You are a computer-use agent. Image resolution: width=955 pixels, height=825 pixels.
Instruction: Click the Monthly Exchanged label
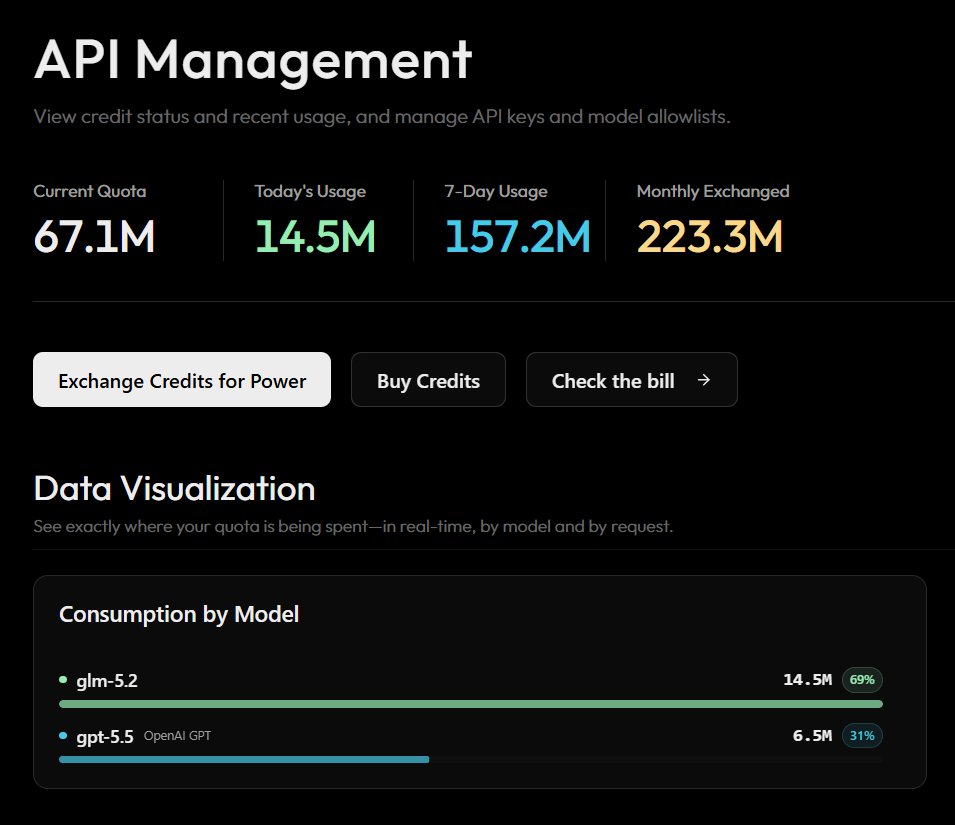coord(713,191)
